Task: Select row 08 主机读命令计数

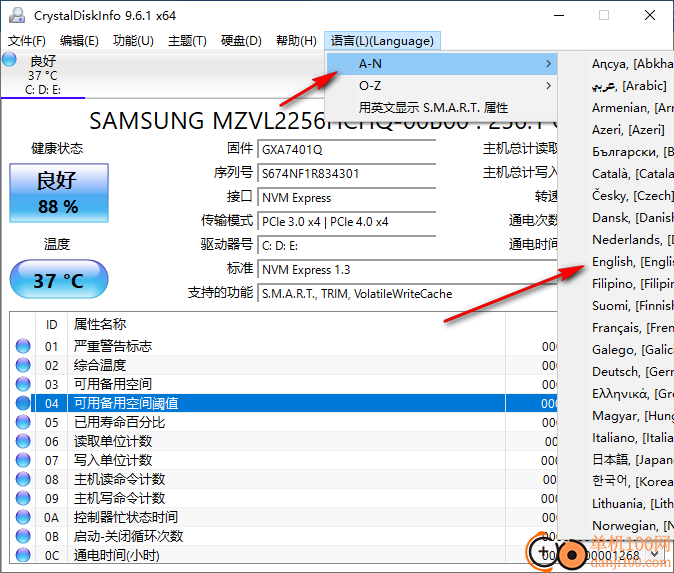Action: tap(284, 479)
